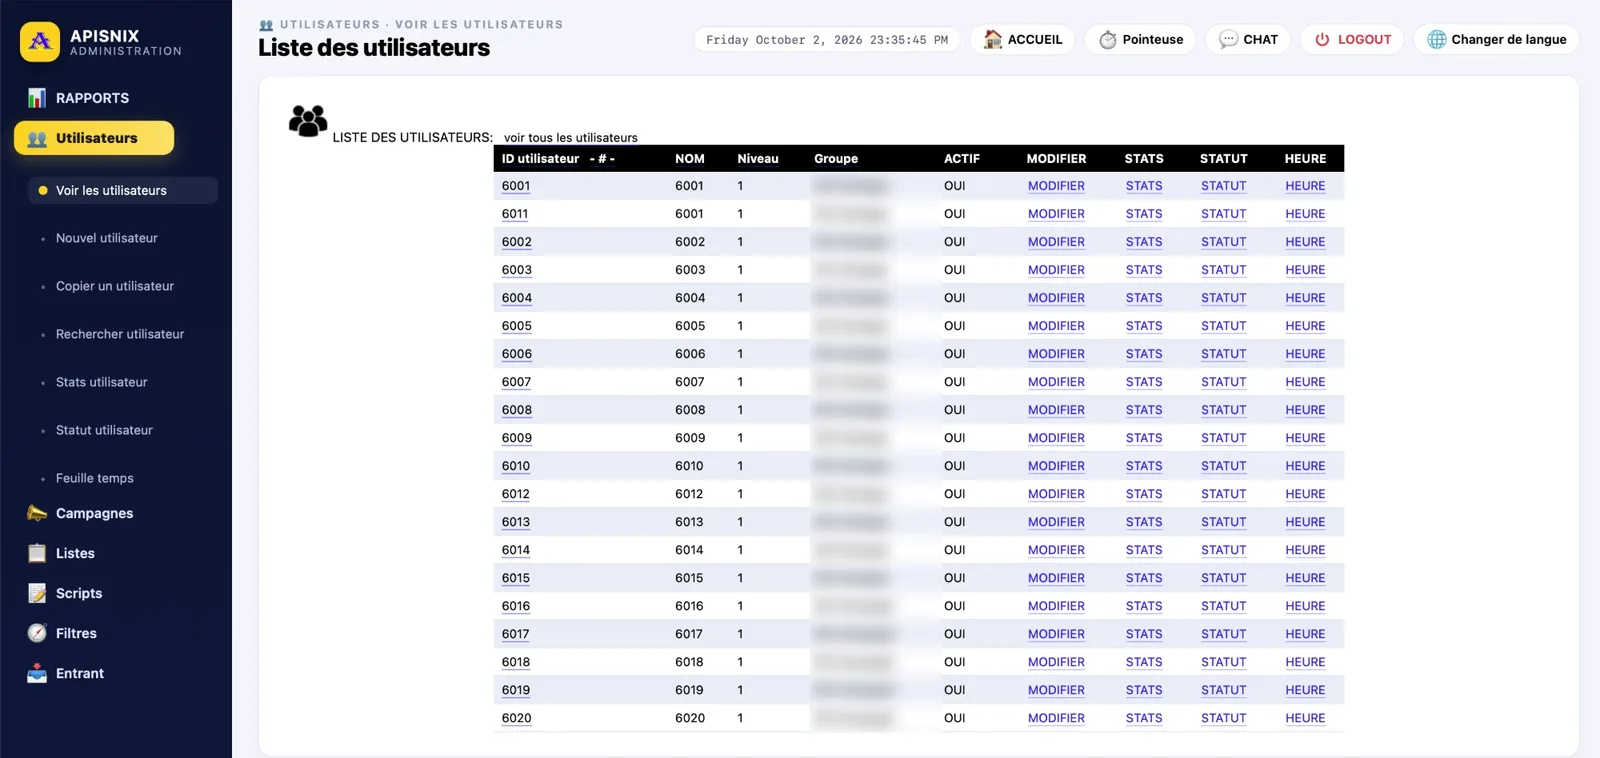This screenshot has height=758, width=1600.
Task: Click MODIFIER for user 6015
Action: point(1056,578)
